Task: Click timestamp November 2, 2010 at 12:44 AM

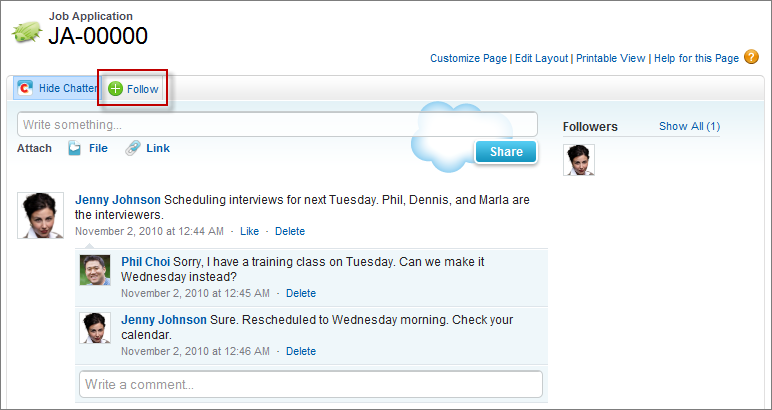Action: click(149, 231)
